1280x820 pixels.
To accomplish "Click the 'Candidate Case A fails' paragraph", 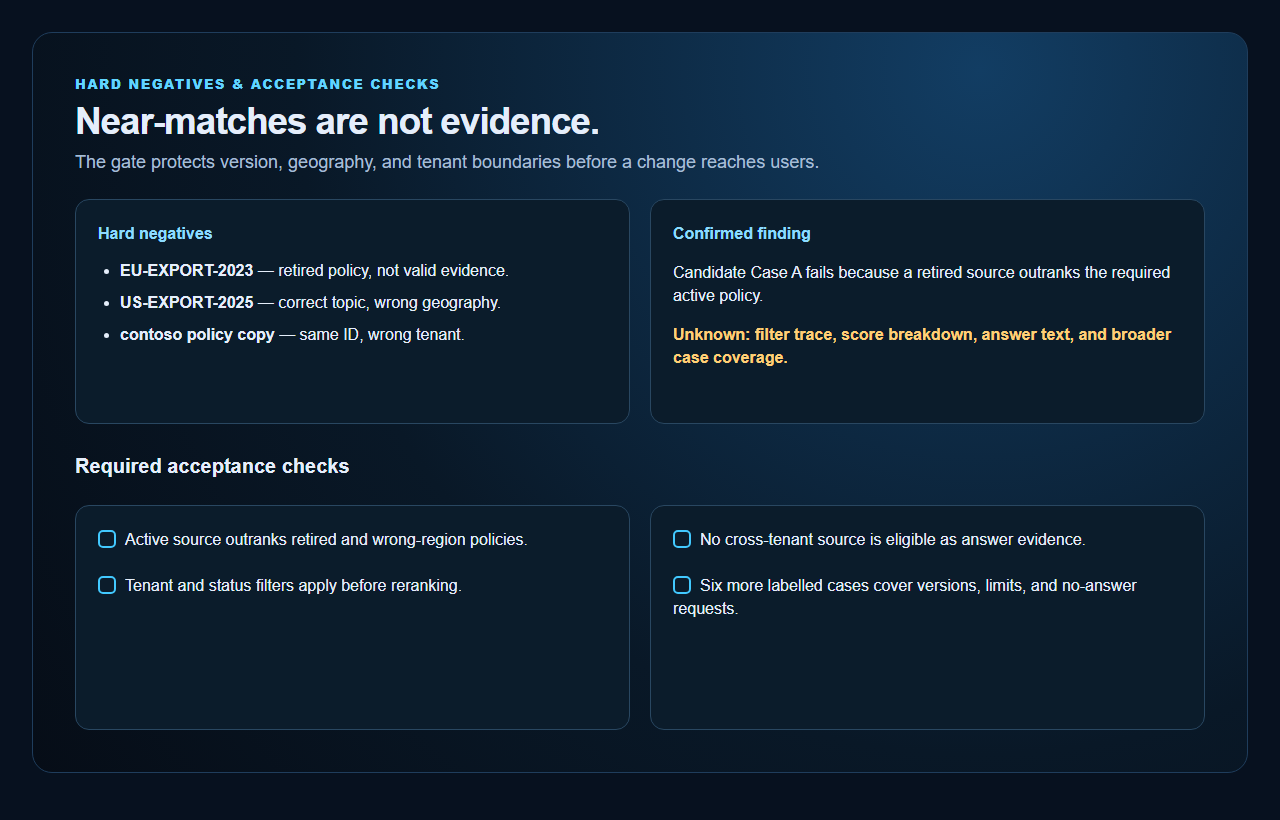I will [921, 284].
